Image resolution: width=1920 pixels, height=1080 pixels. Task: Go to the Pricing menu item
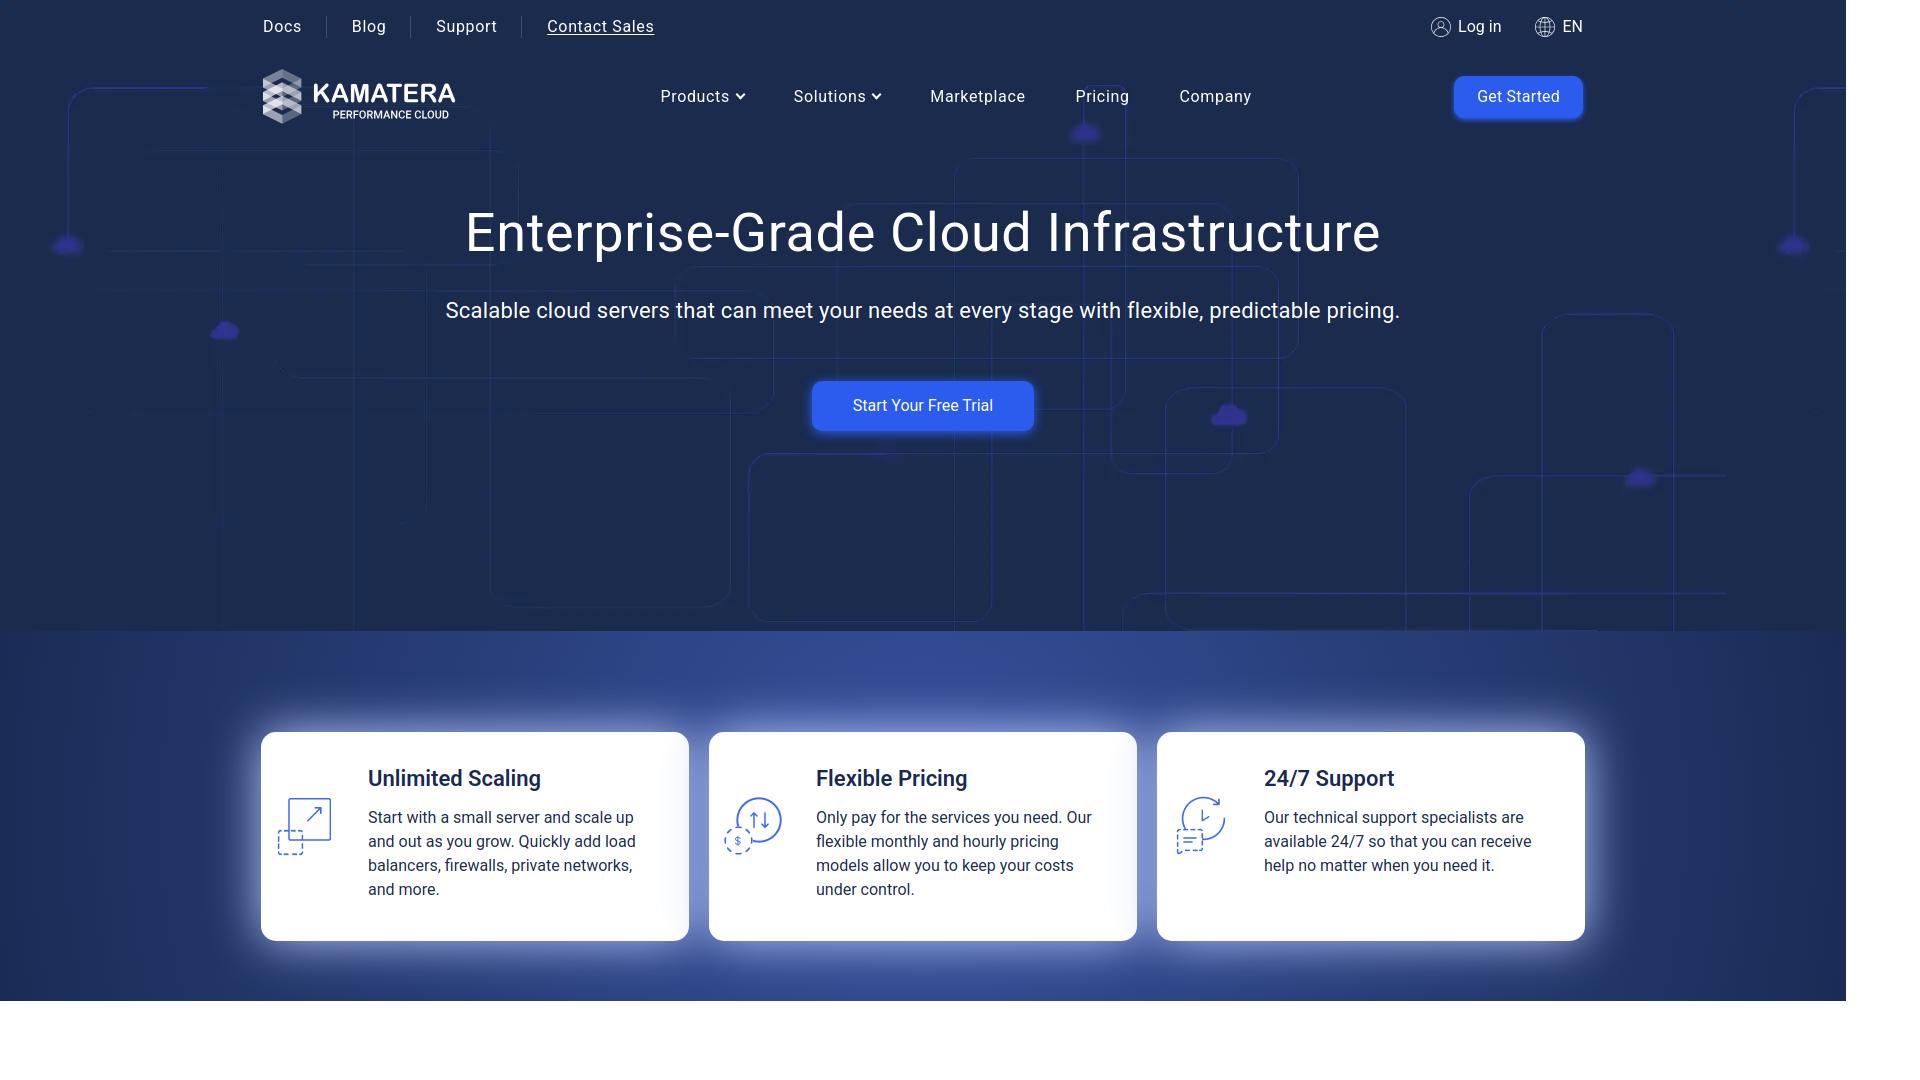pyautogui.click(x=1102, y=97)
